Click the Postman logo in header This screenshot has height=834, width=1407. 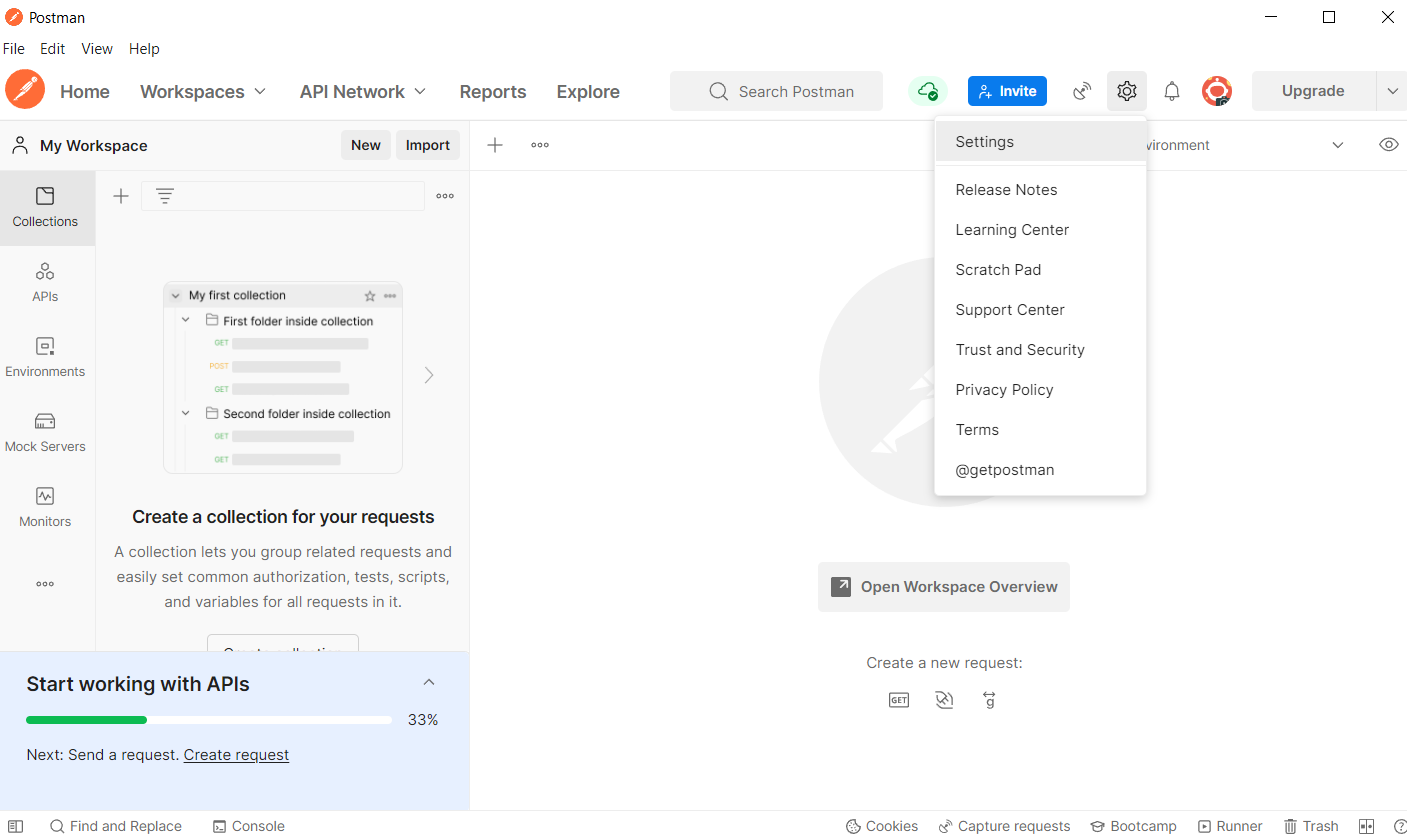[x=24, y=90]
